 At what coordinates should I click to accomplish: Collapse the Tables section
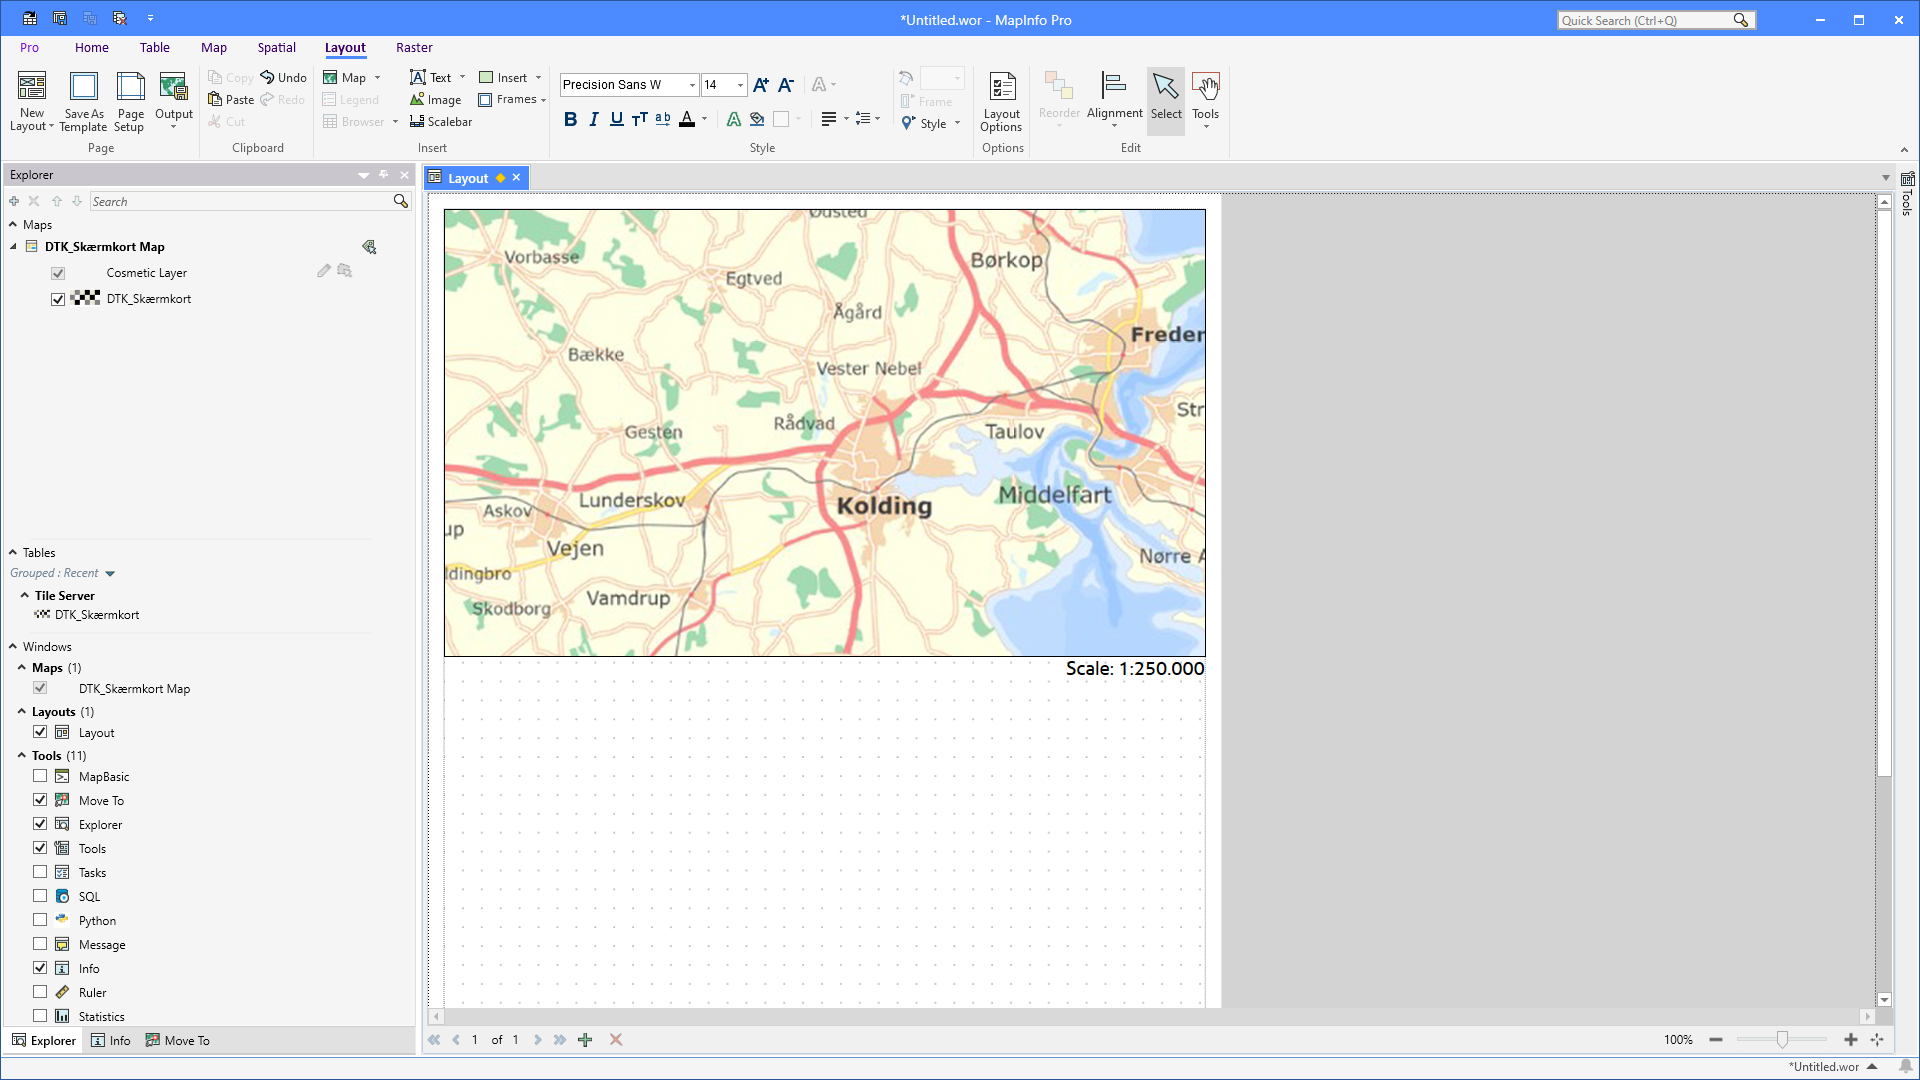click(x=11, y=552)
